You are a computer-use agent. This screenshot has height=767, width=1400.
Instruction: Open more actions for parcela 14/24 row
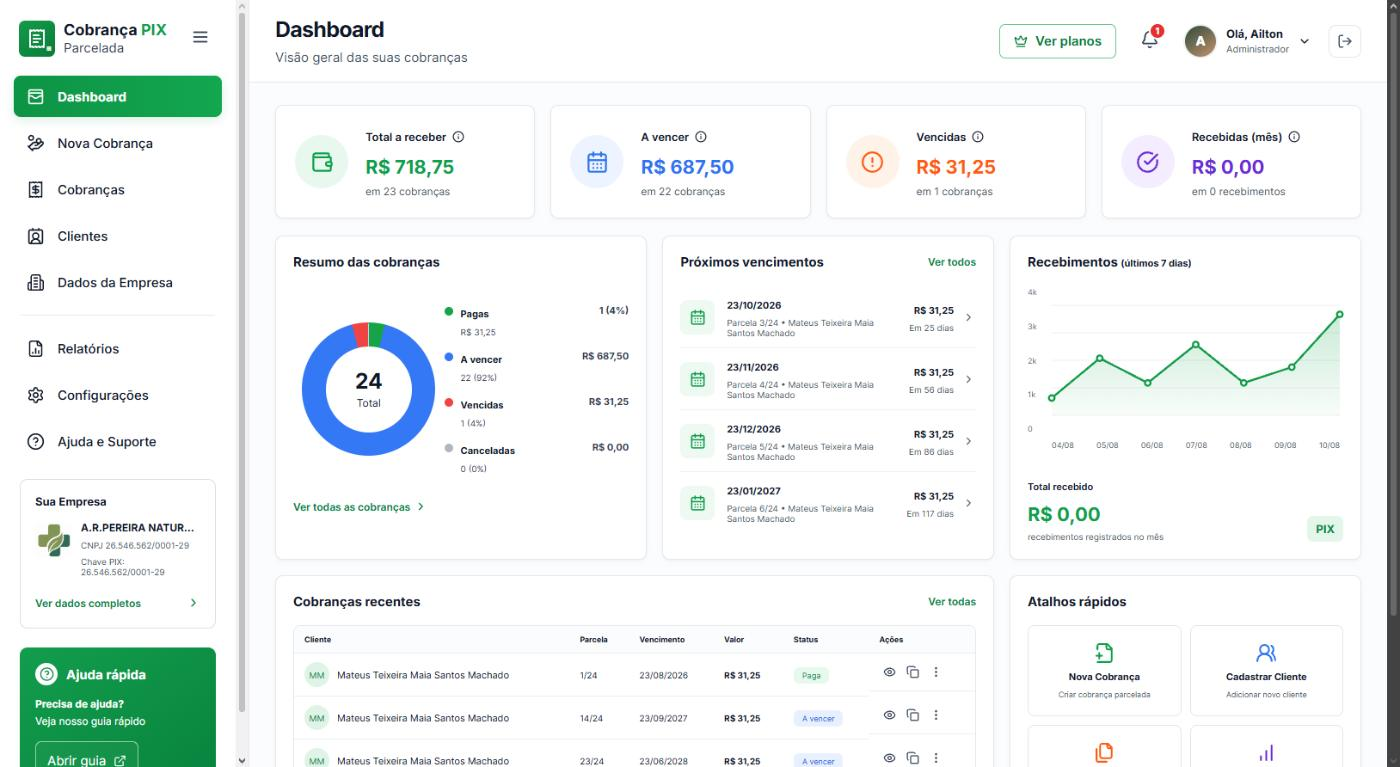(935, 715)
